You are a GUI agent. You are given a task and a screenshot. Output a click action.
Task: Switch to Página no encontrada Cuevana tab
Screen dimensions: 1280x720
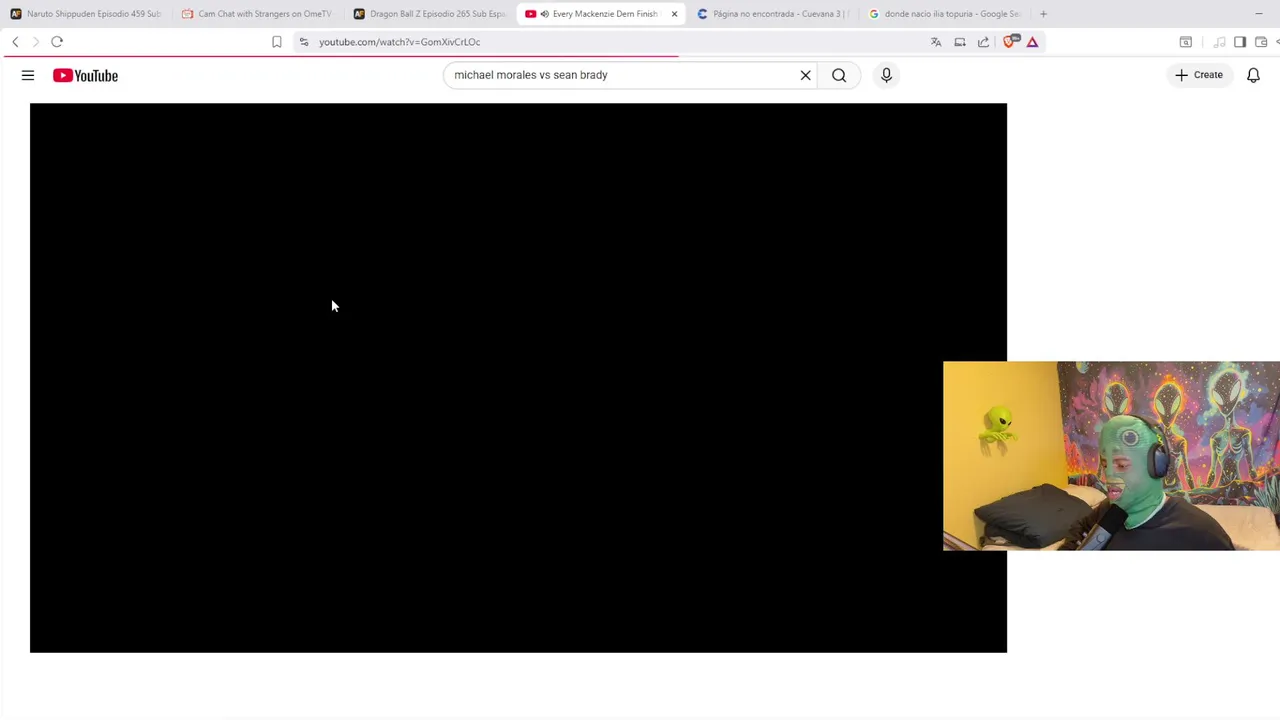[x=773, y=14]
